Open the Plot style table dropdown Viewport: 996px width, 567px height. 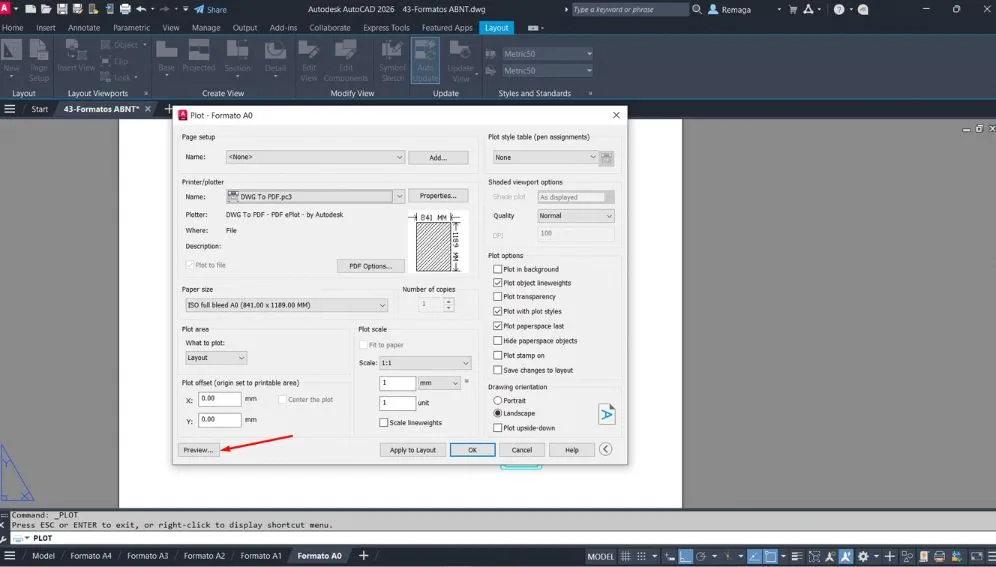545,157
